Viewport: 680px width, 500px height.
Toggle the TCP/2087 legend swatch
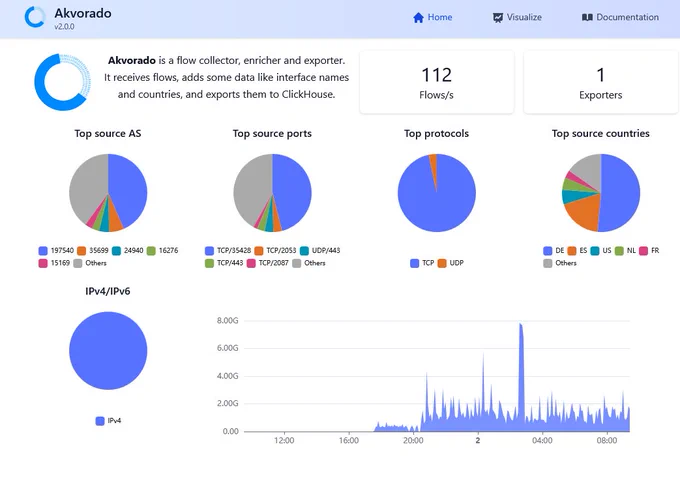(251, 263)
